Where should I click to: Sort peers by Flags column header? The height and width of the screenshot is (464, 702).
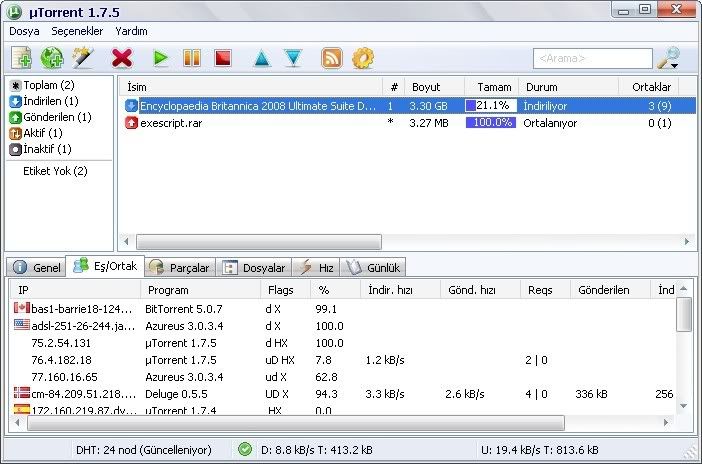point(285,290)
